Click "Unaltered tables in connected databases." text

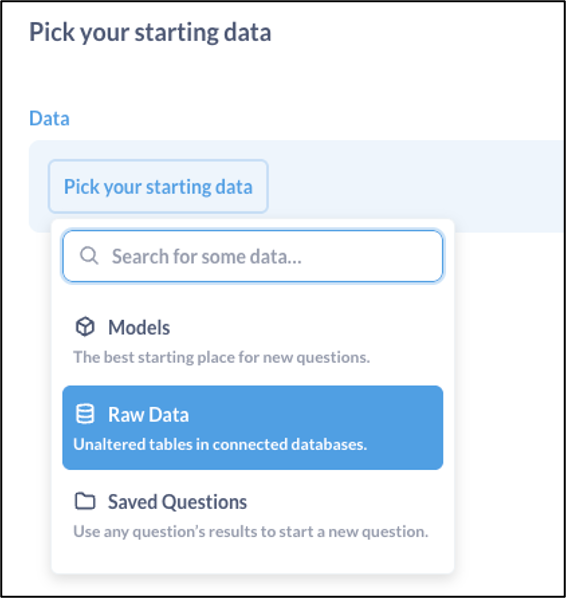tap(220, 445)
